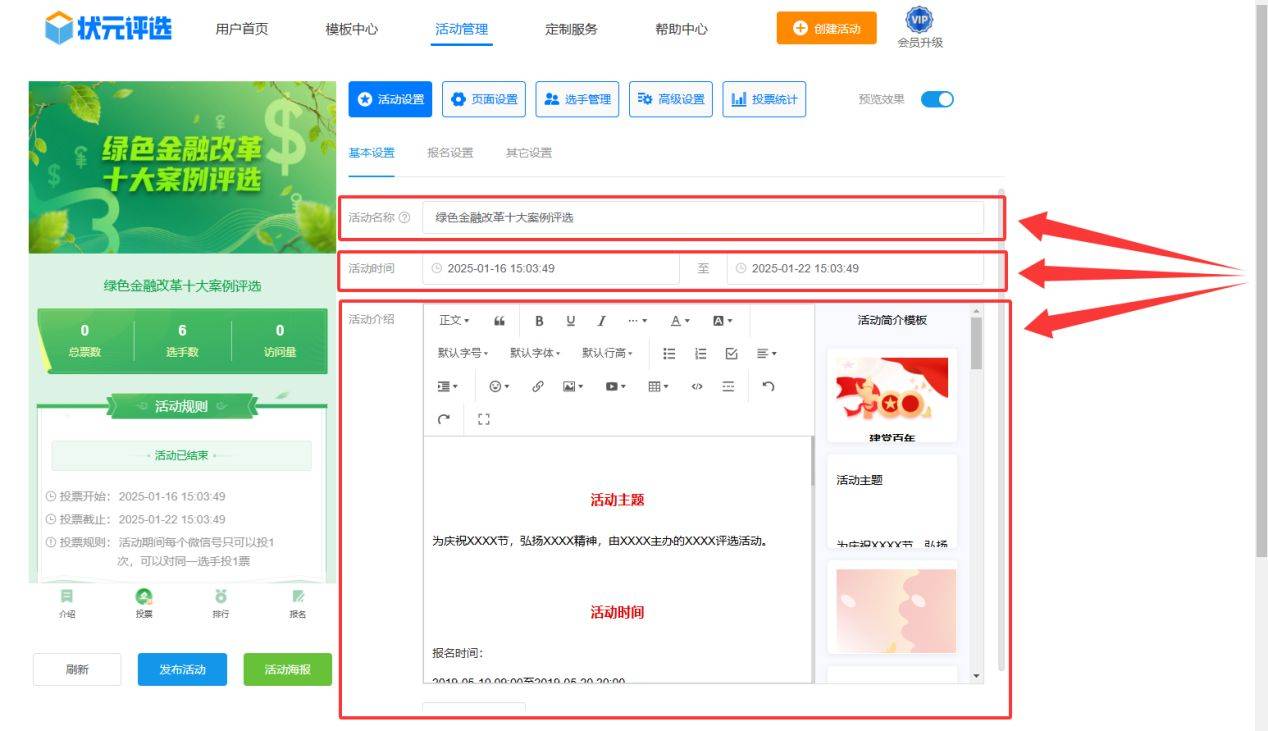Image resolution: width=1268 pixels, height=731 pixels.
Task: Enter fullscreen editing mode
Action: 483,419
